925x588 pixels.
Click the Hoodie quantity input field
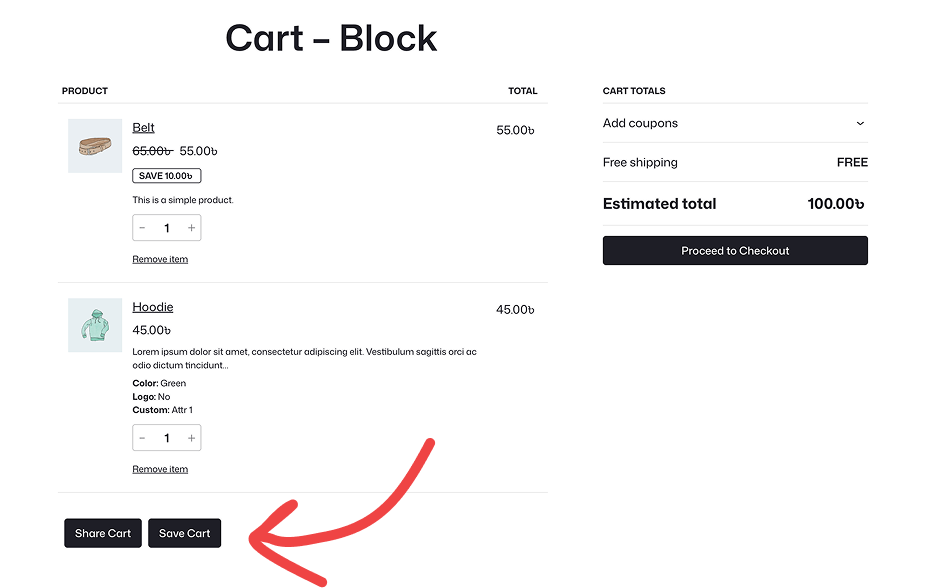(166, 437)
